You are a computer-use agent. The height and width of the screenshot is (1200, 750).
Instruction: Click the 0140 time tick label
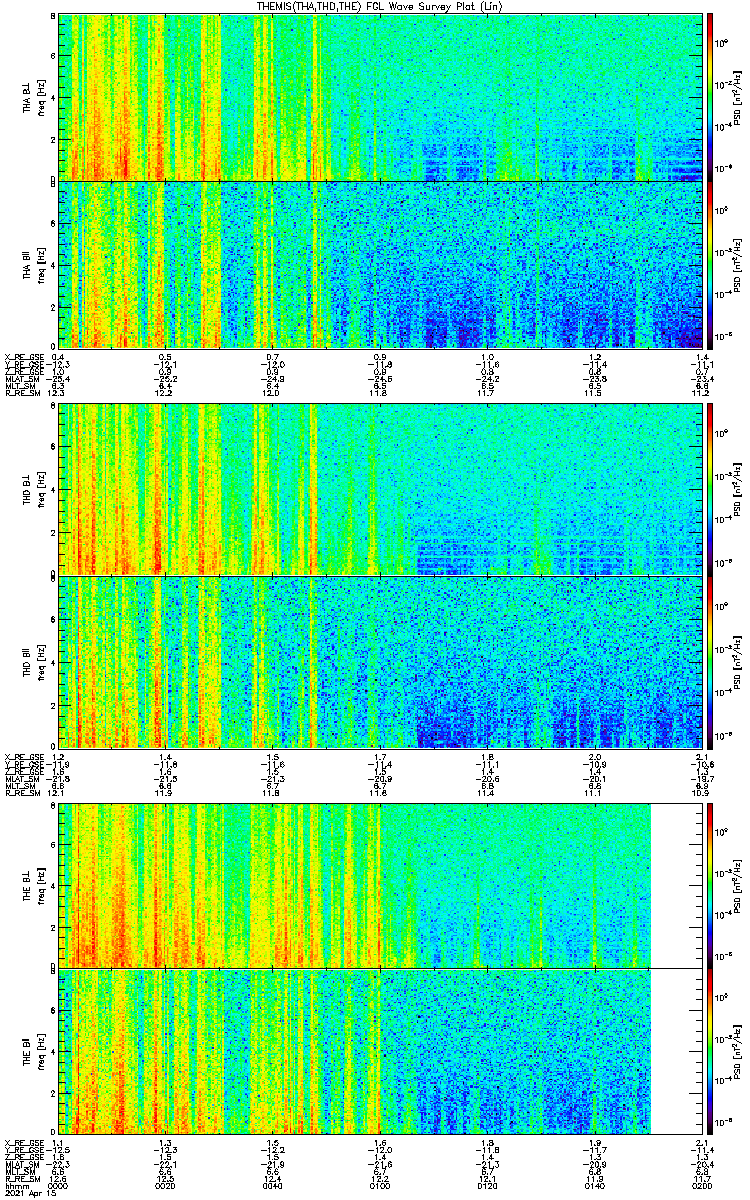[x=595, y=1186]
